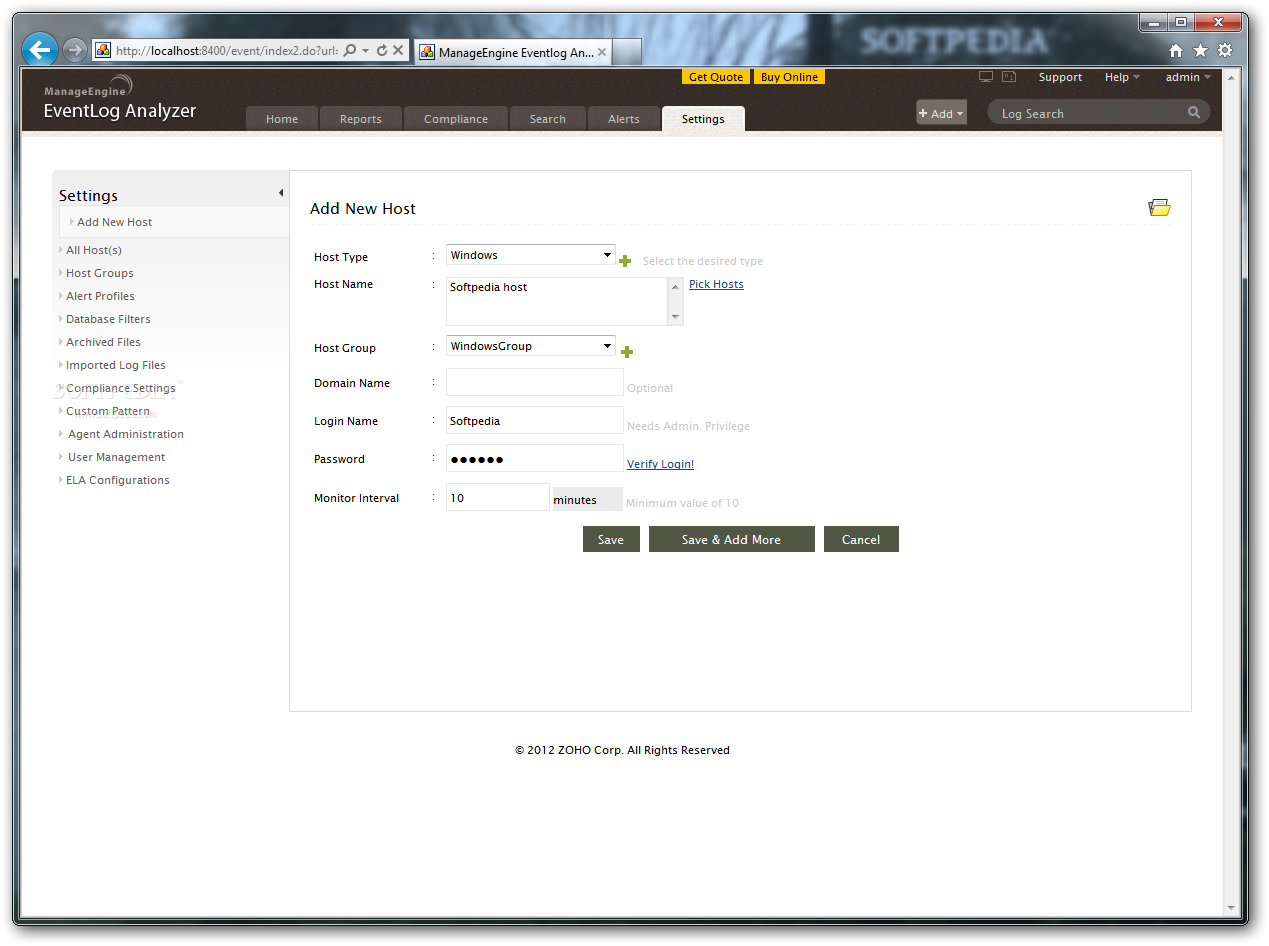This screenshot has width=1269, height=946.
Task: Open Imported Log Files in sidebar
Action: click(x=115, y=365)
